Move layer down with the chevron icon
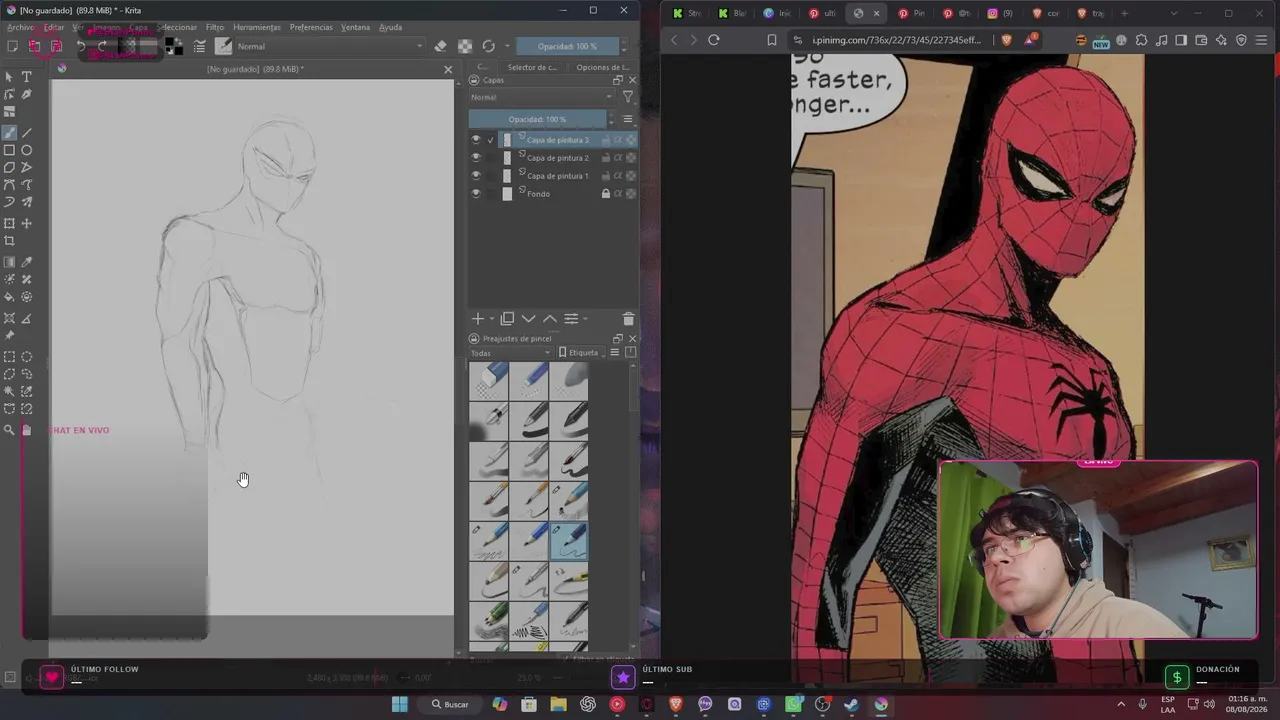This screenshot has height=720, width=1280. 528,319
